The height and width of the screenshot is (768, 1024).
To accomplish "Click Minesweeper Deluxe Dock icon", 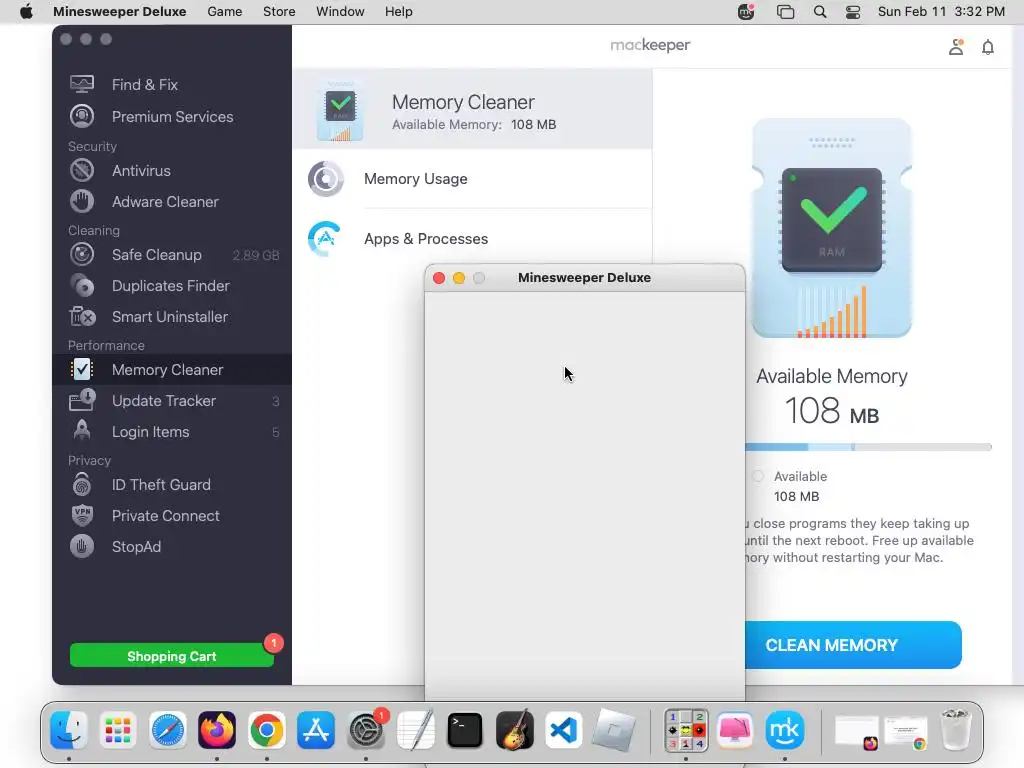I will pos(686,730).
